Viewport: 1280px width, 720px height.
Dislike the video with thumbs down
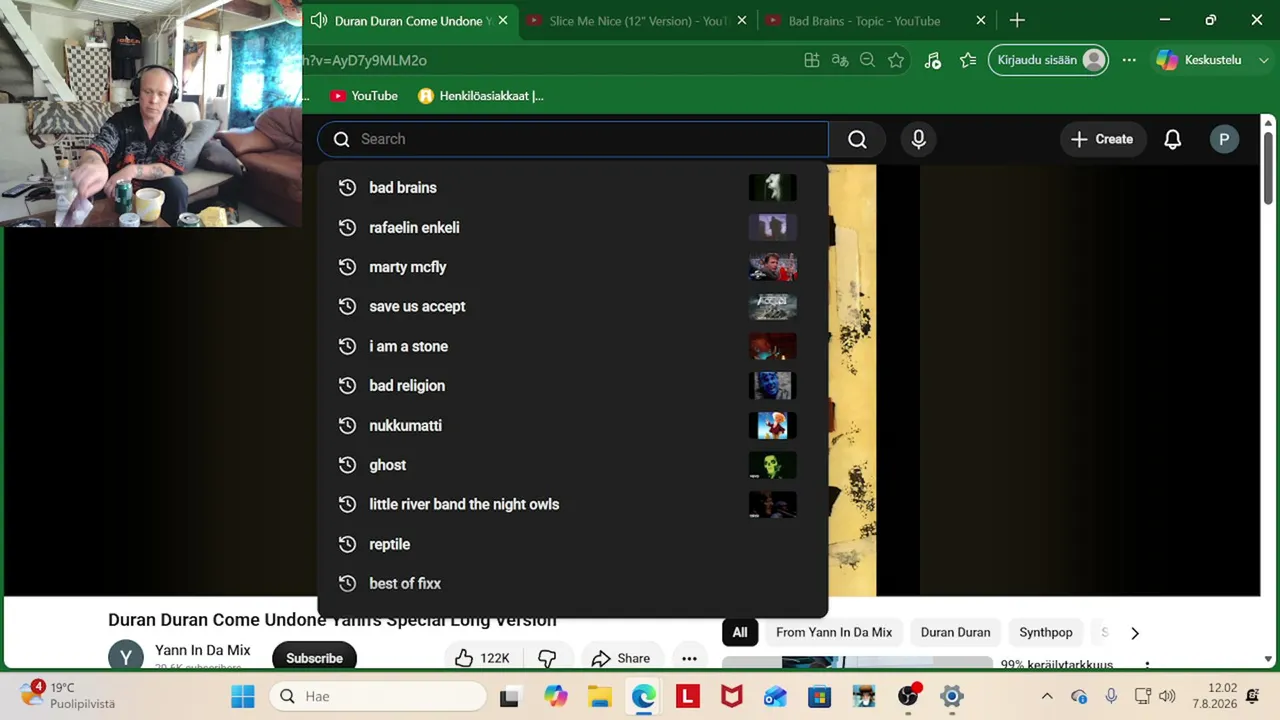coord(547,658)
